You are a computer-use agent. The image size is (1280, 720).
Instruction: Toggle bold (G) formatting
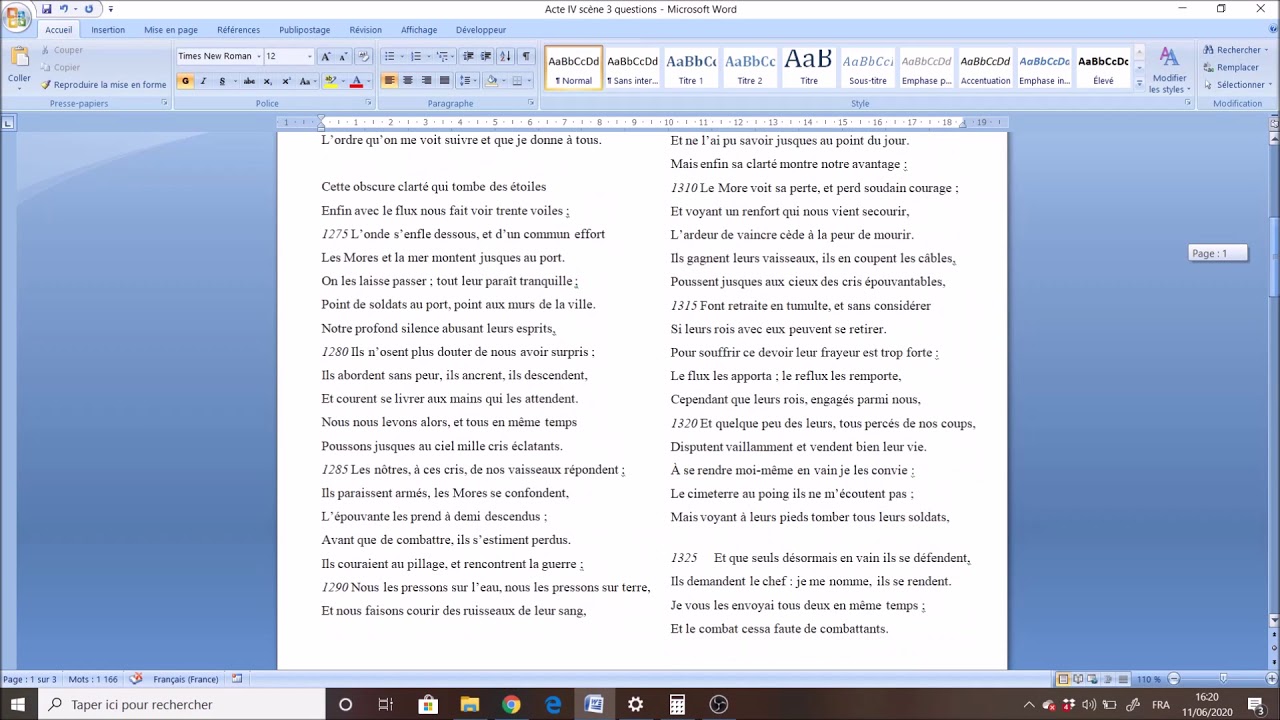tap(185, 81)
